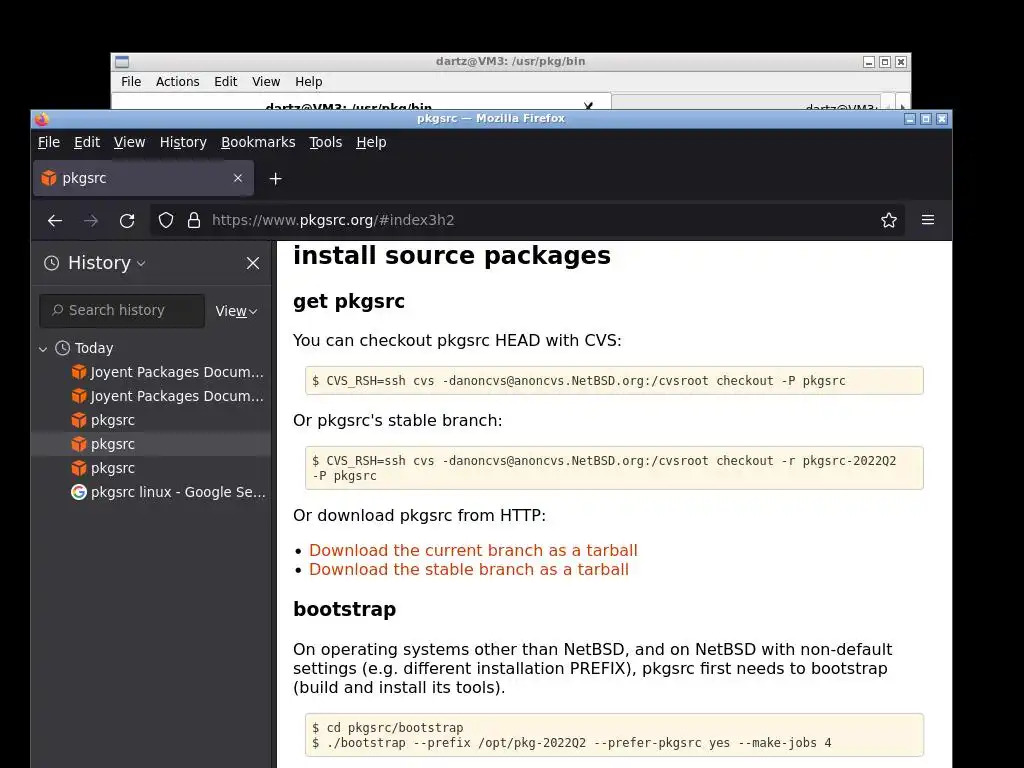
Task: Open the Bookmarks menu in Firefox
Action: [x=258, y=142]
